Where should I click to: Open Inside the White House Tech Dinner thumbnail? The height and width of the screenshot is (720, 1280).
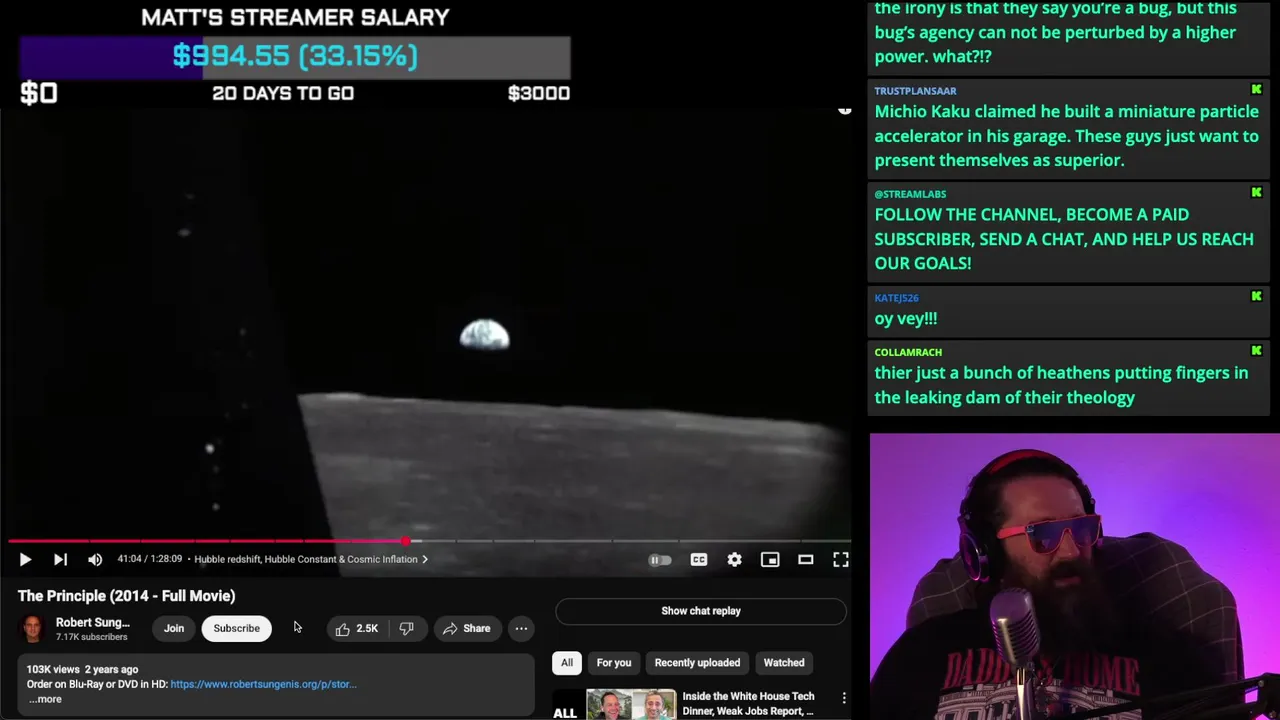(x=614, y=704)
